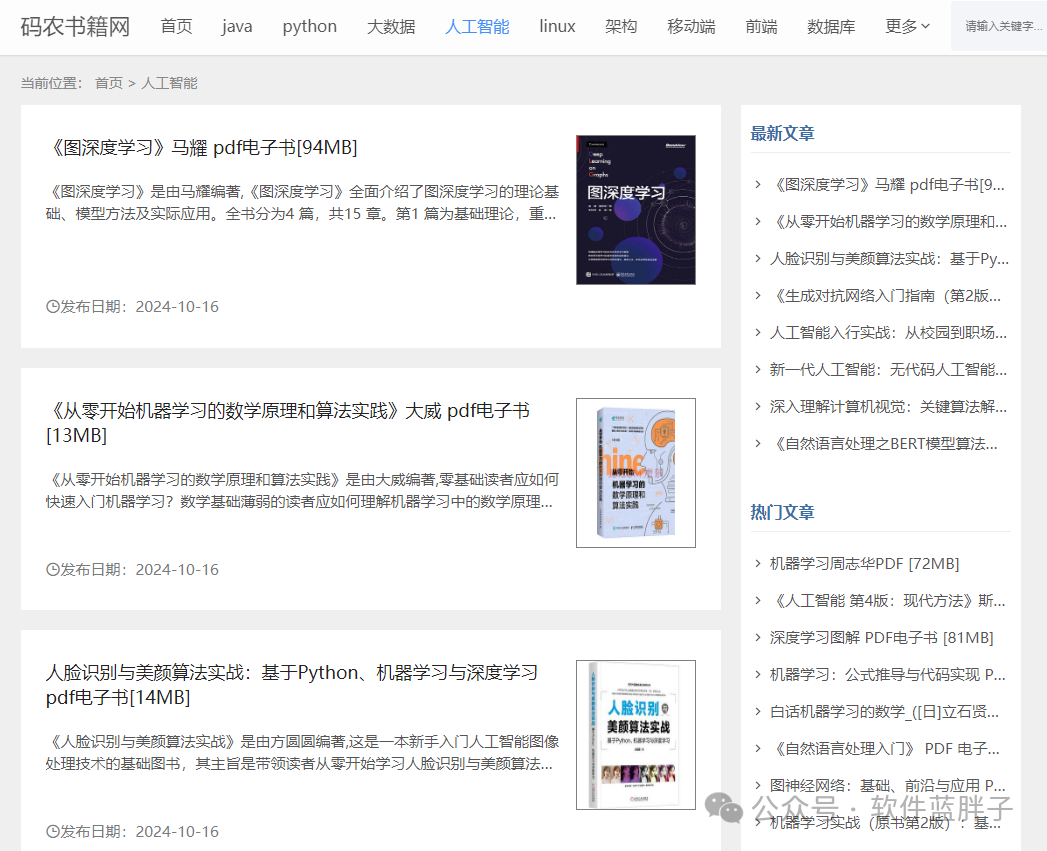Image resolution: width=1047 pixels, height=851 pixels.
Task: Click the 从零开始机器学习 summary paragraph text
Action: pos(302,491)
